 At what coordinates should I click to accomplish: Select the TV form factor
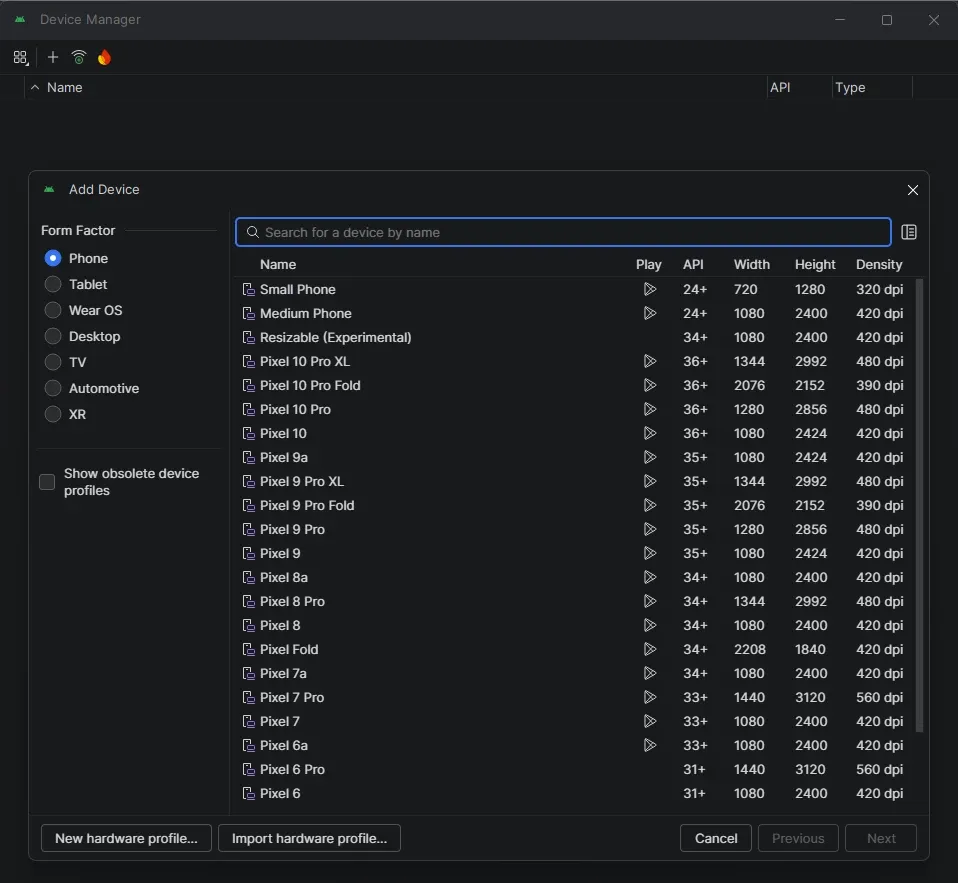[x=53, y=362]
